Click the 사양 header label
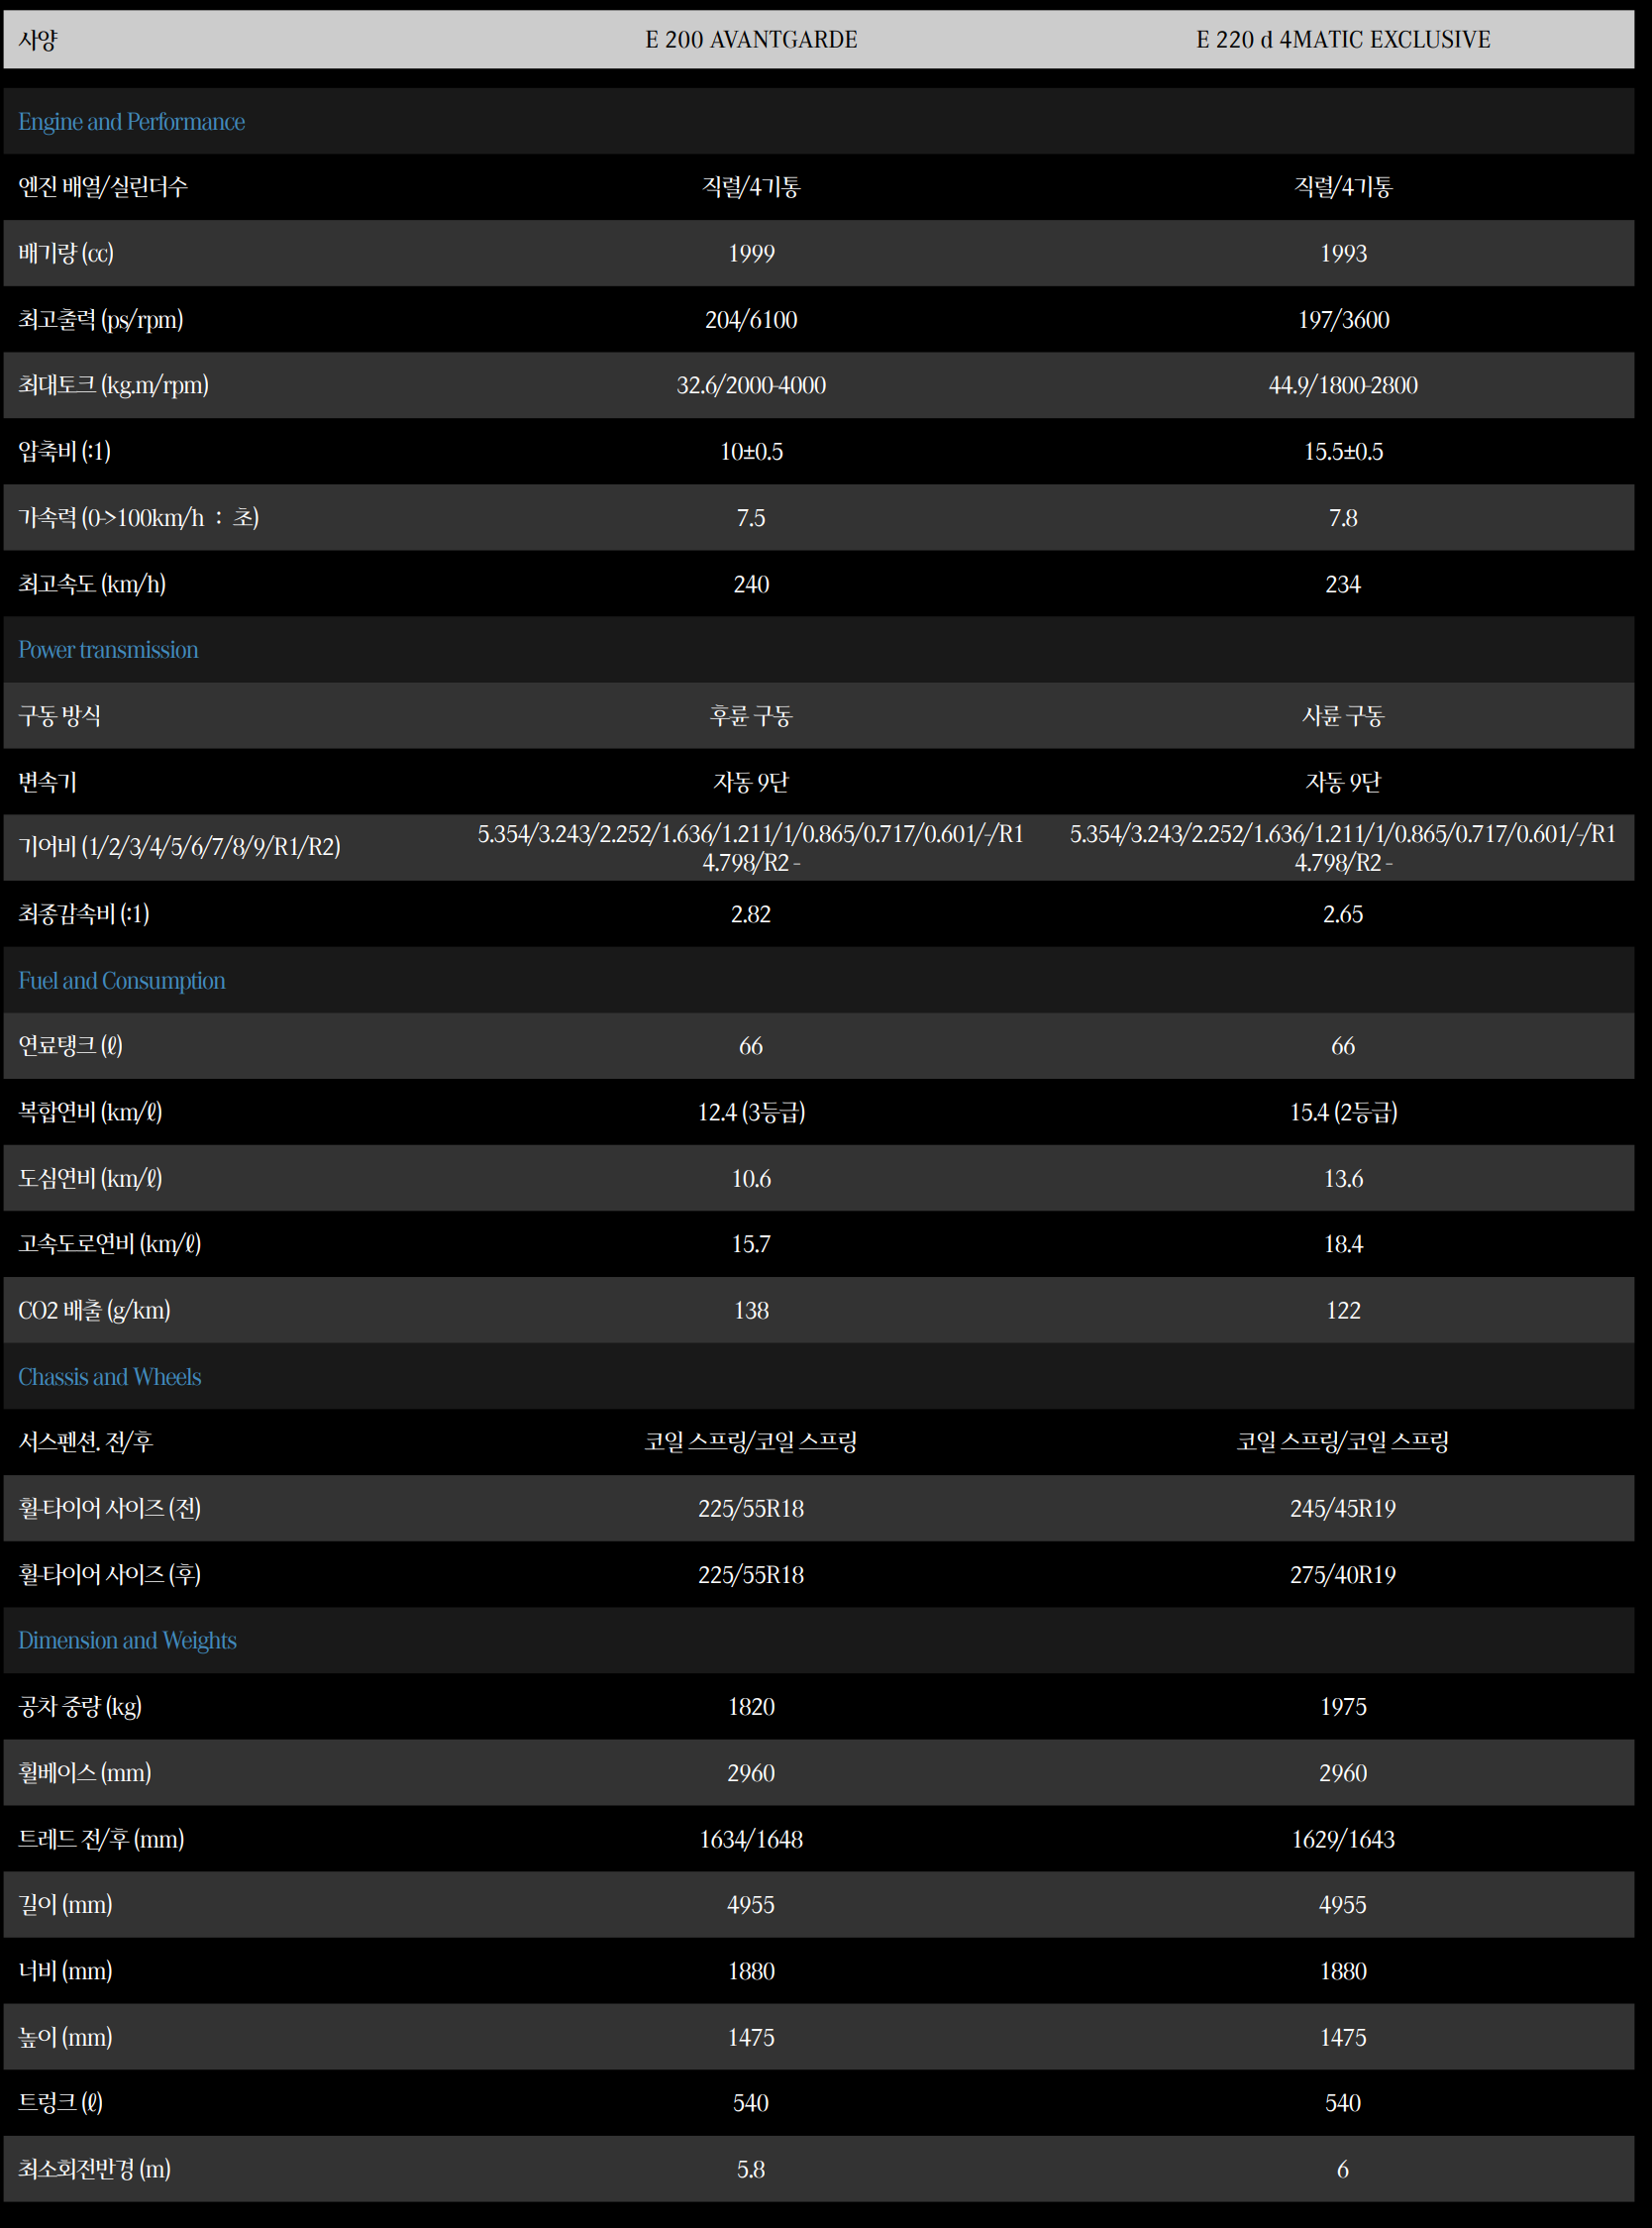This screenshot has height=2228, width=1652. (x=38, y=40)
